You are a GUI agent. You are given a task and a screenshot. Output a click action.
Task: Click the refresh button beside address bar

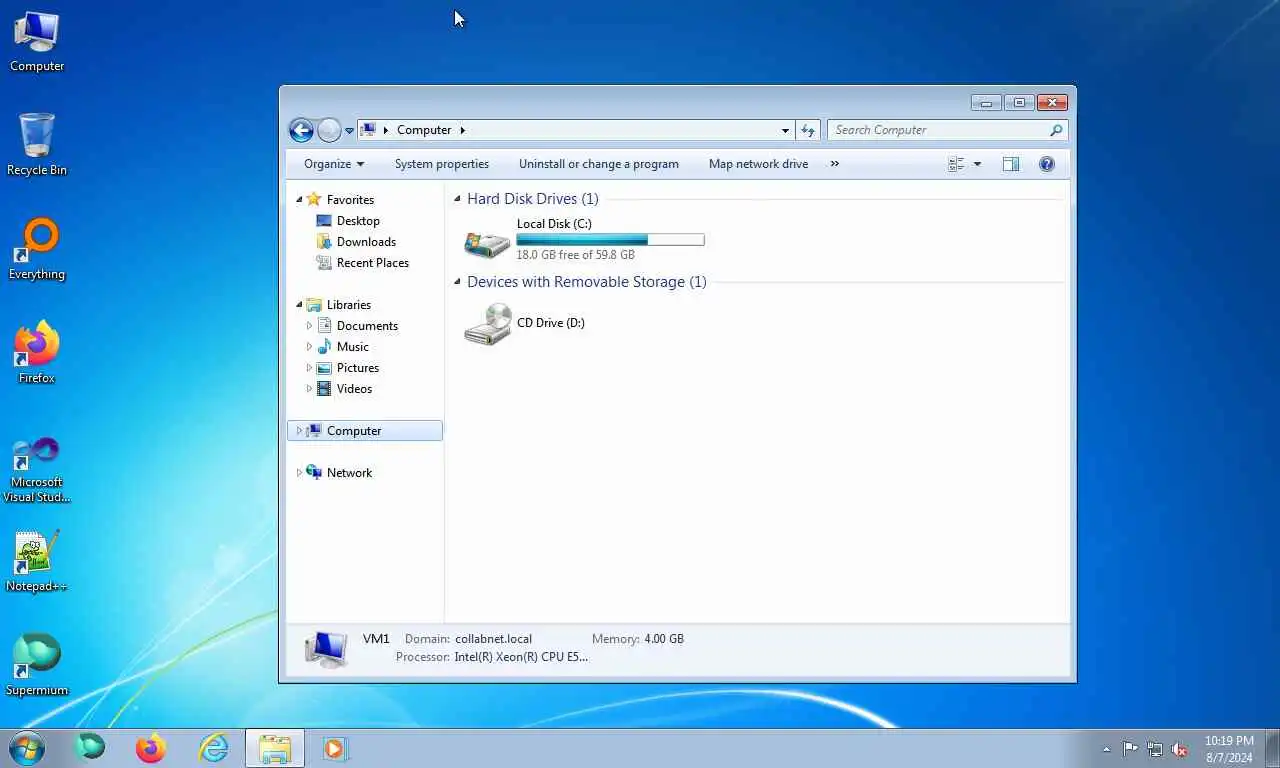click(x=808, y=130)
